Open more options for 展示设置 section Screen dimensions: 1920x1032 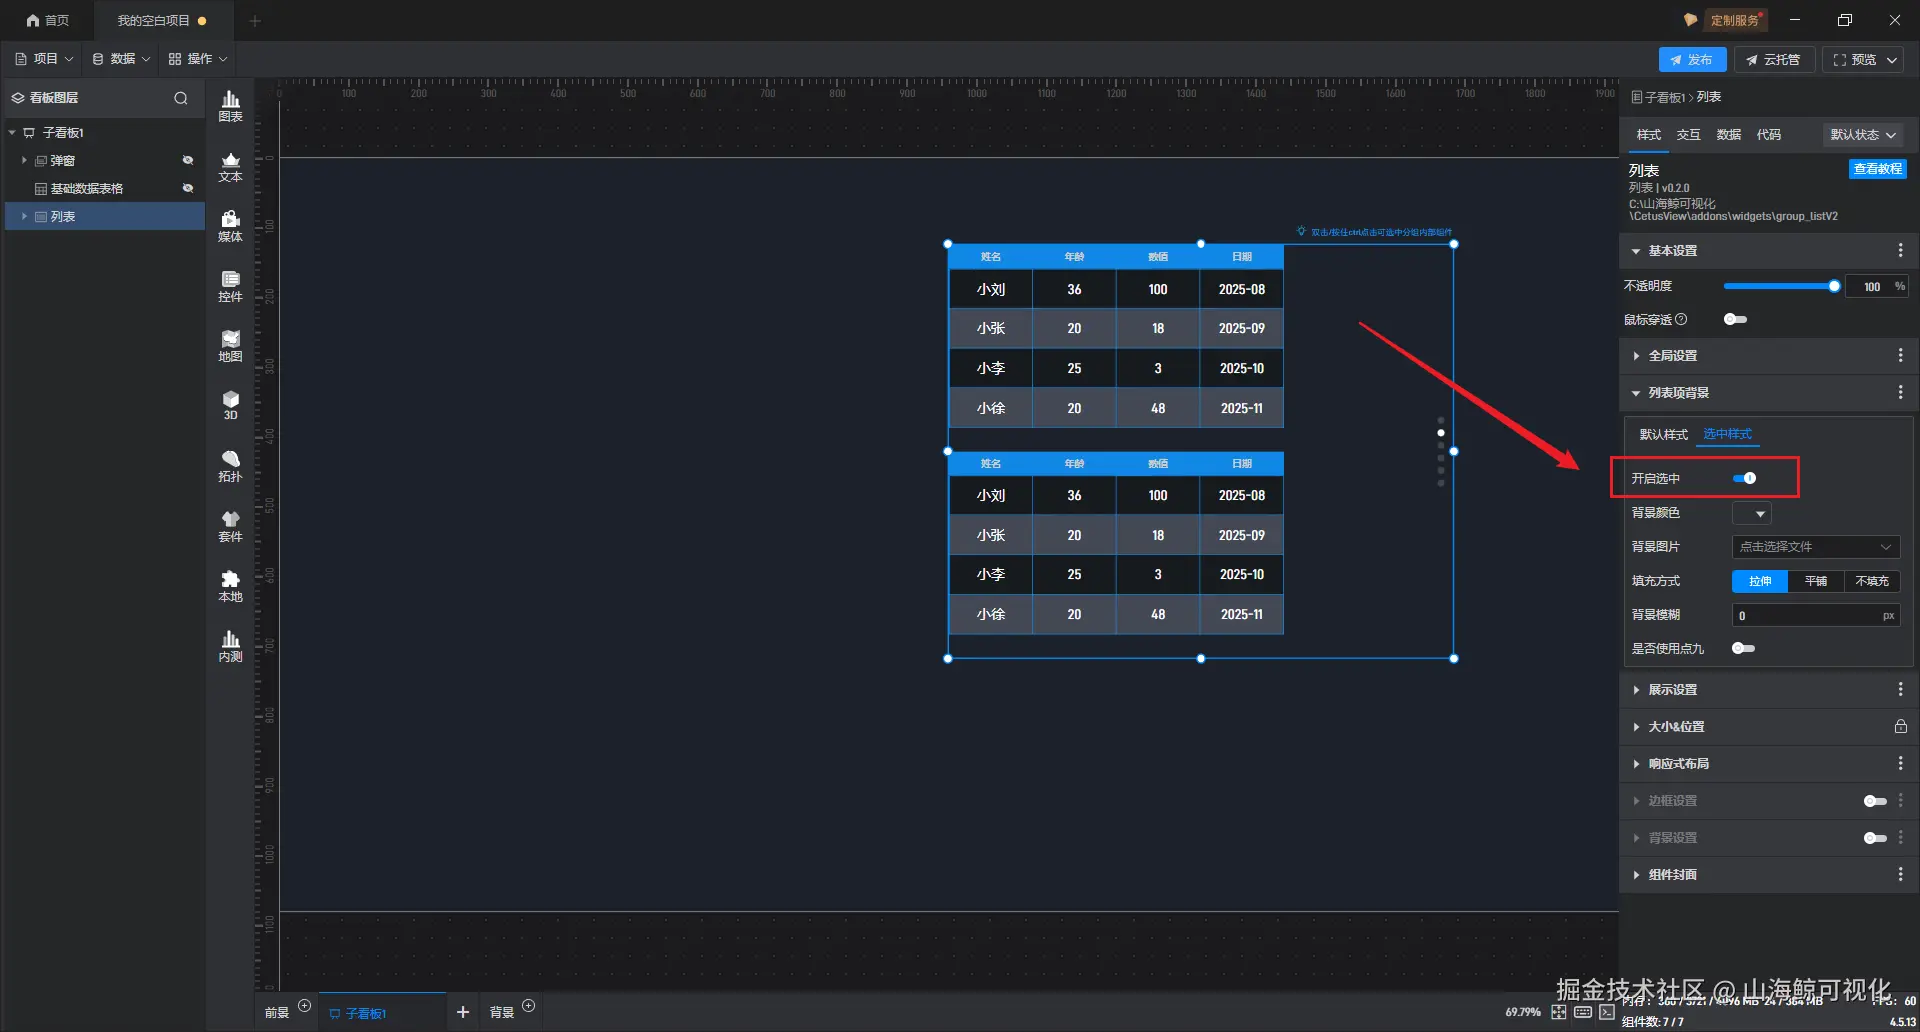(x=1901, y=690)
